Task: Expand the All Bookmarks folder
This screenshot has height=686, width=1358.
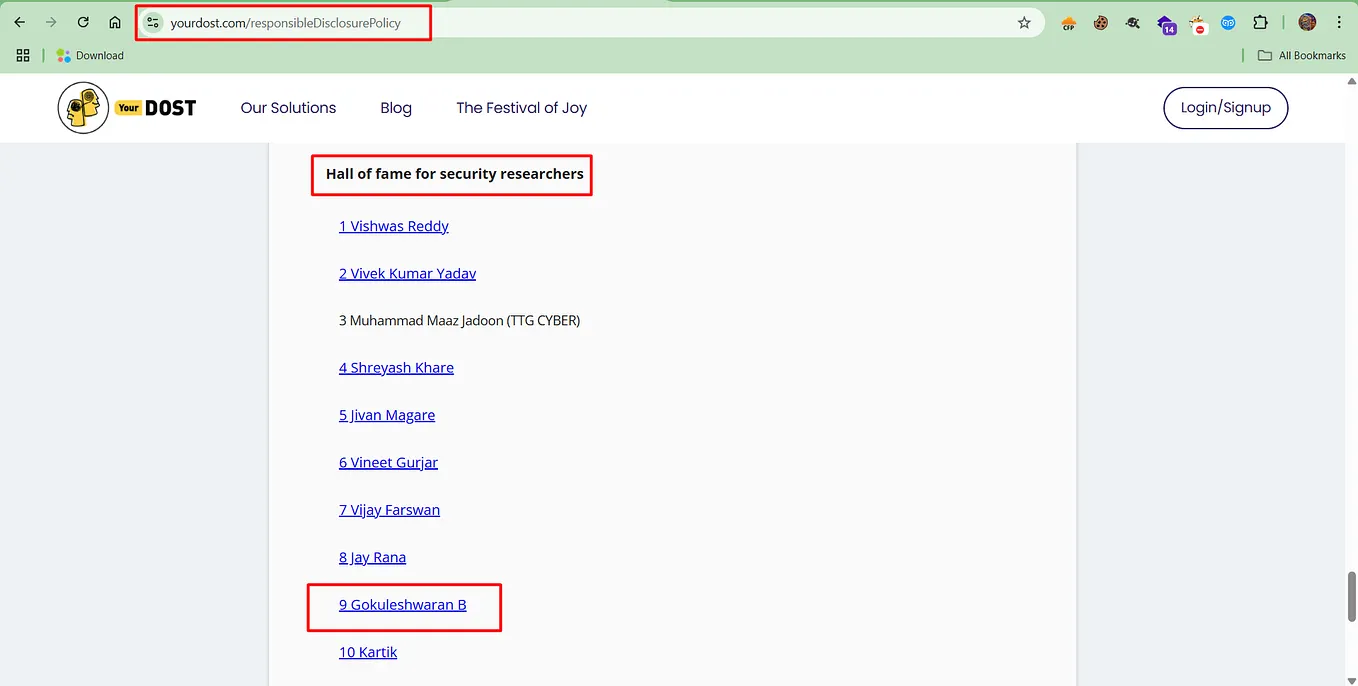Action: (1300, 55)
